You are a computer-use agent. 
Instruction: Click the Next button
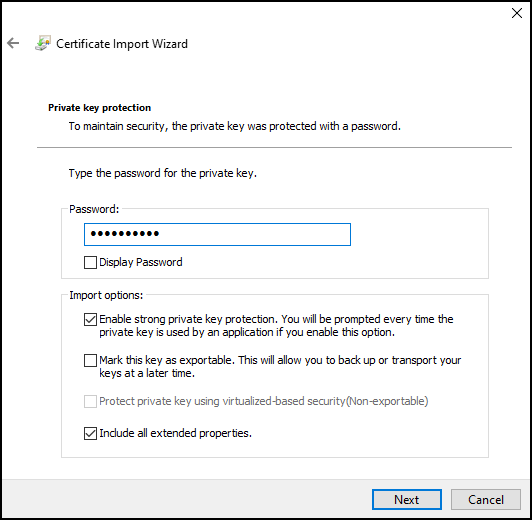click(406, 499)
